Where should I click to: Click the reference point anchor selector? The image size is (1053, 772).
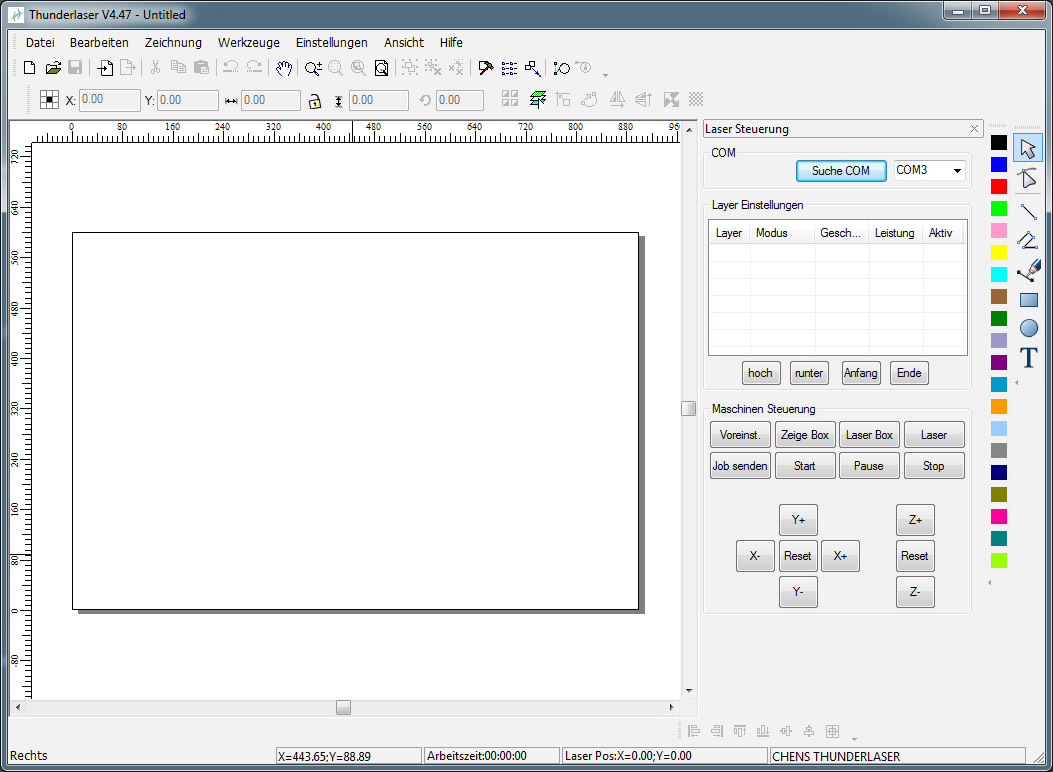(x=49, y=99)
